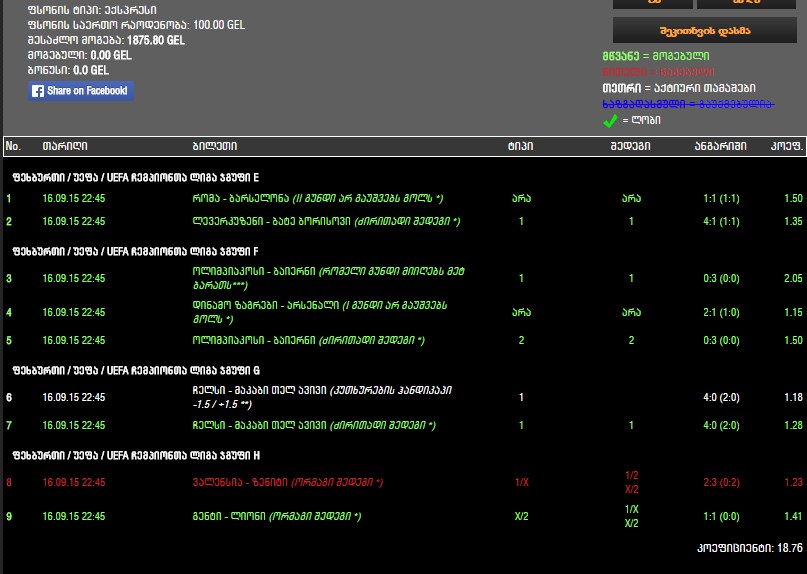Click the score 1:1 (0:0) in row 9
The width and height of the screenshot is (807, 574).
coord(721,516)
